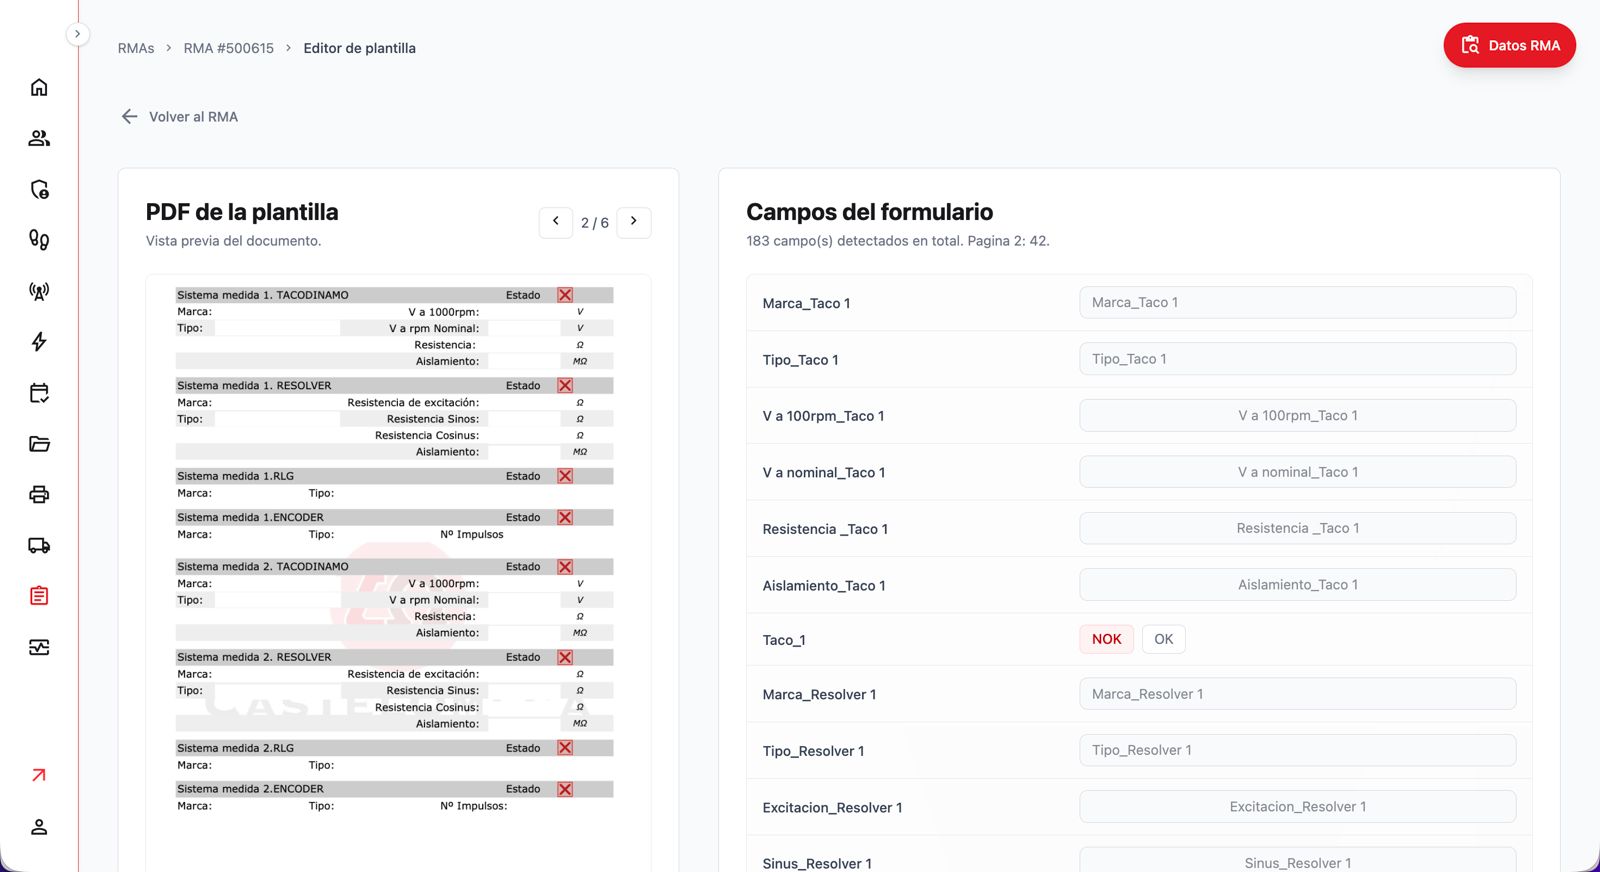
Task: Open the antenna signal icon in sidebar
Action: 39,291
